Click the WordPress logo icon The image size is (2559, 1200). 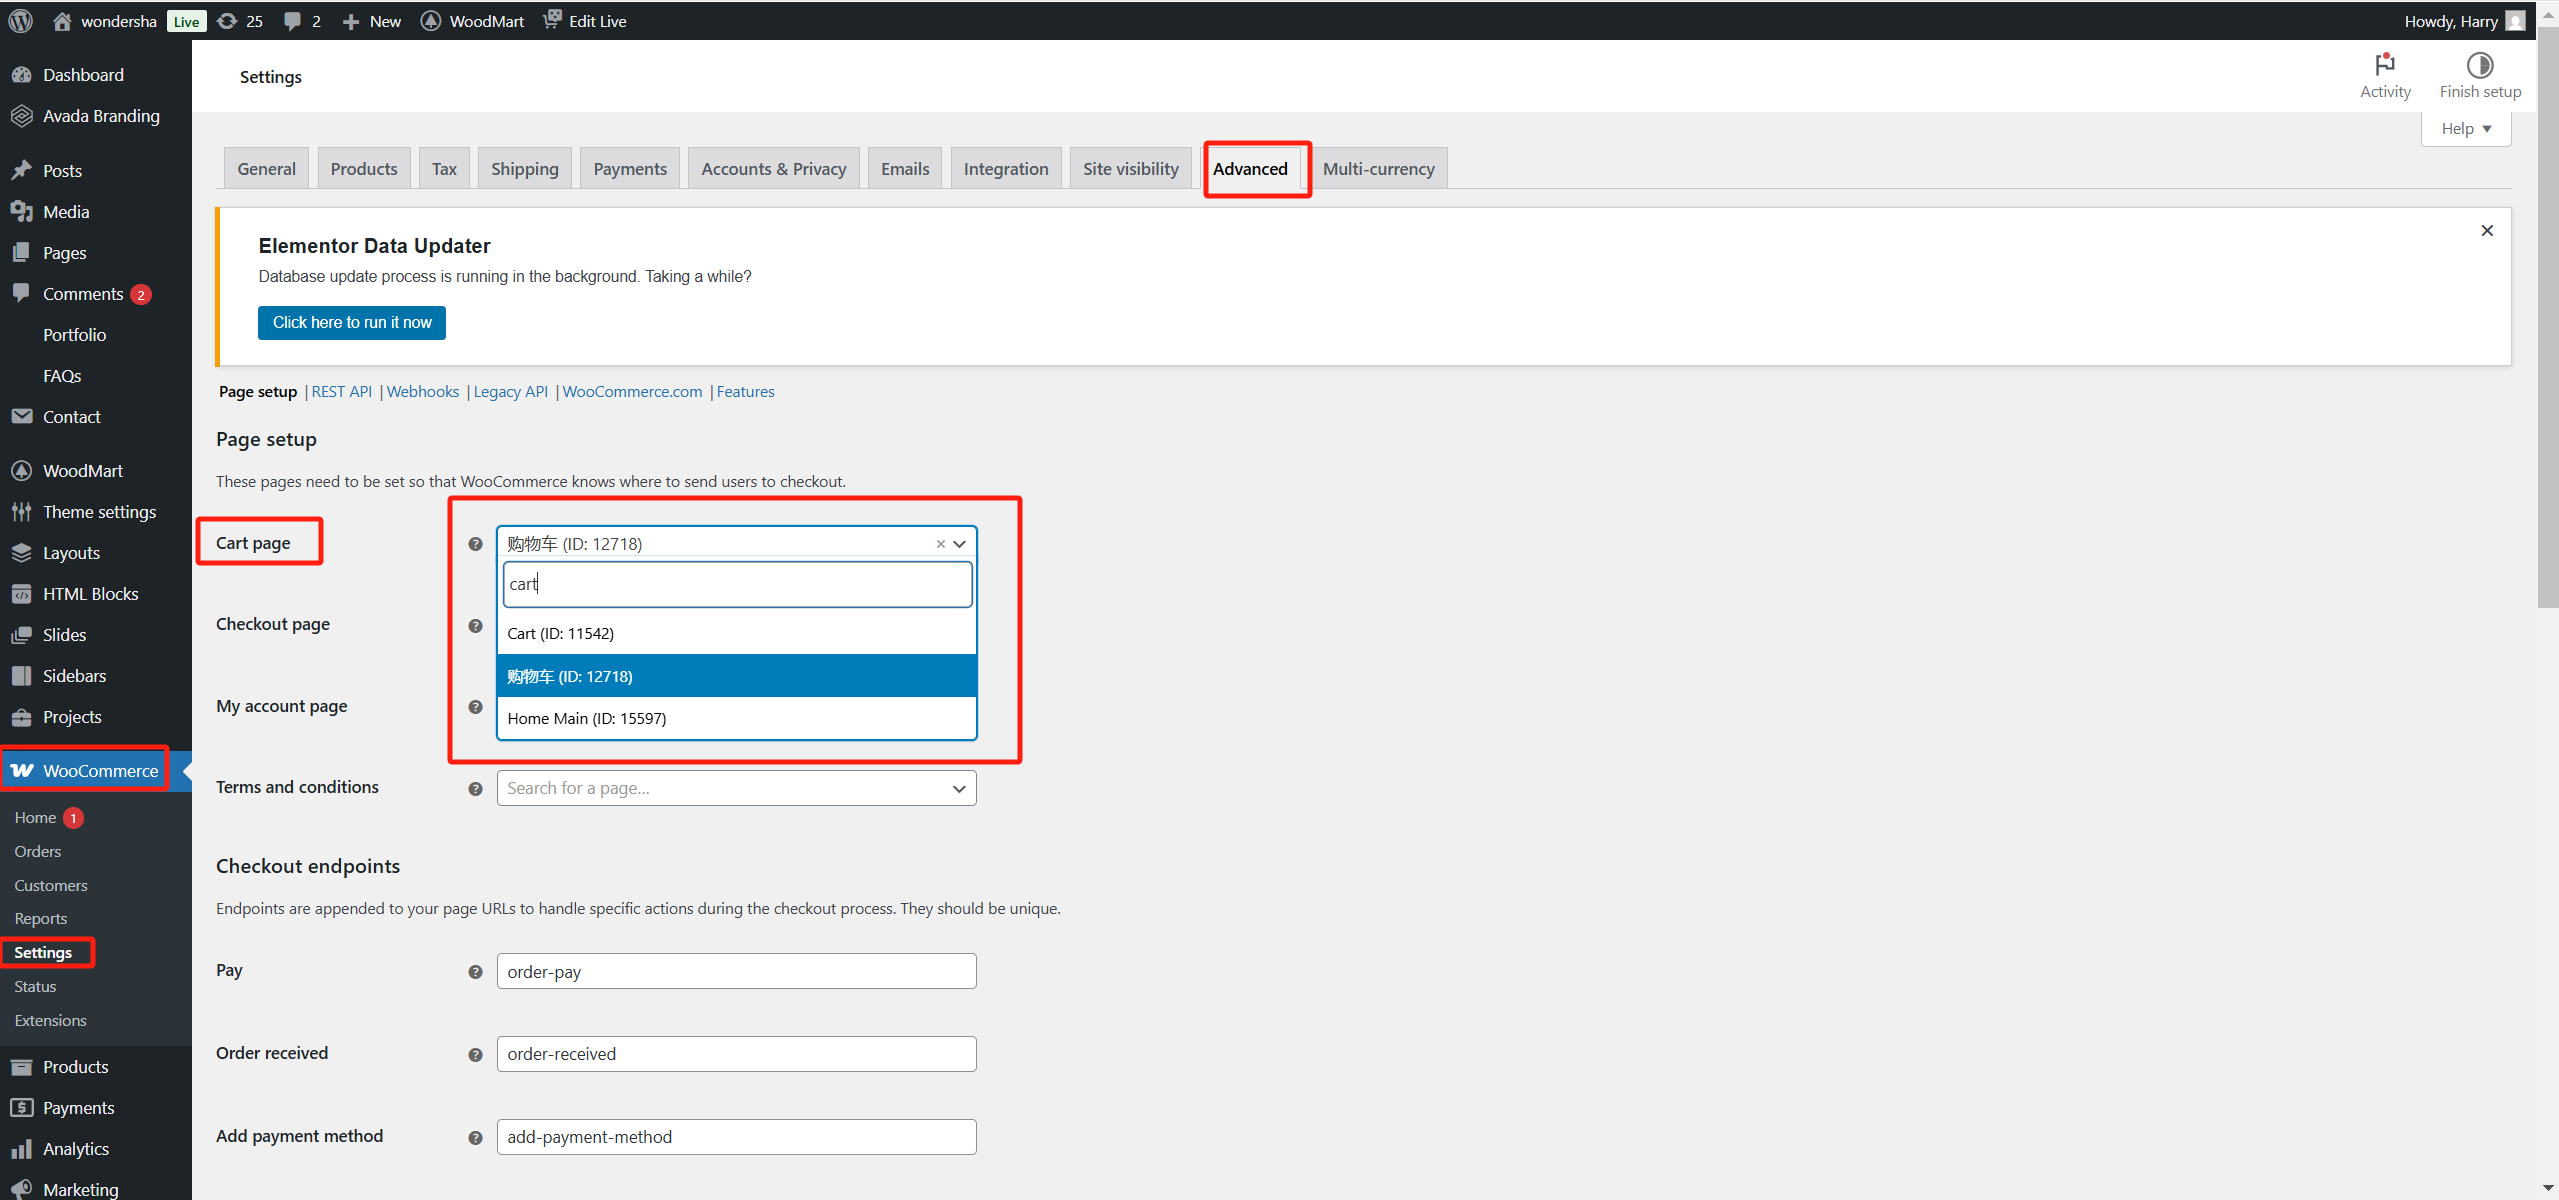pyautogui.click(x=21, y=21)
